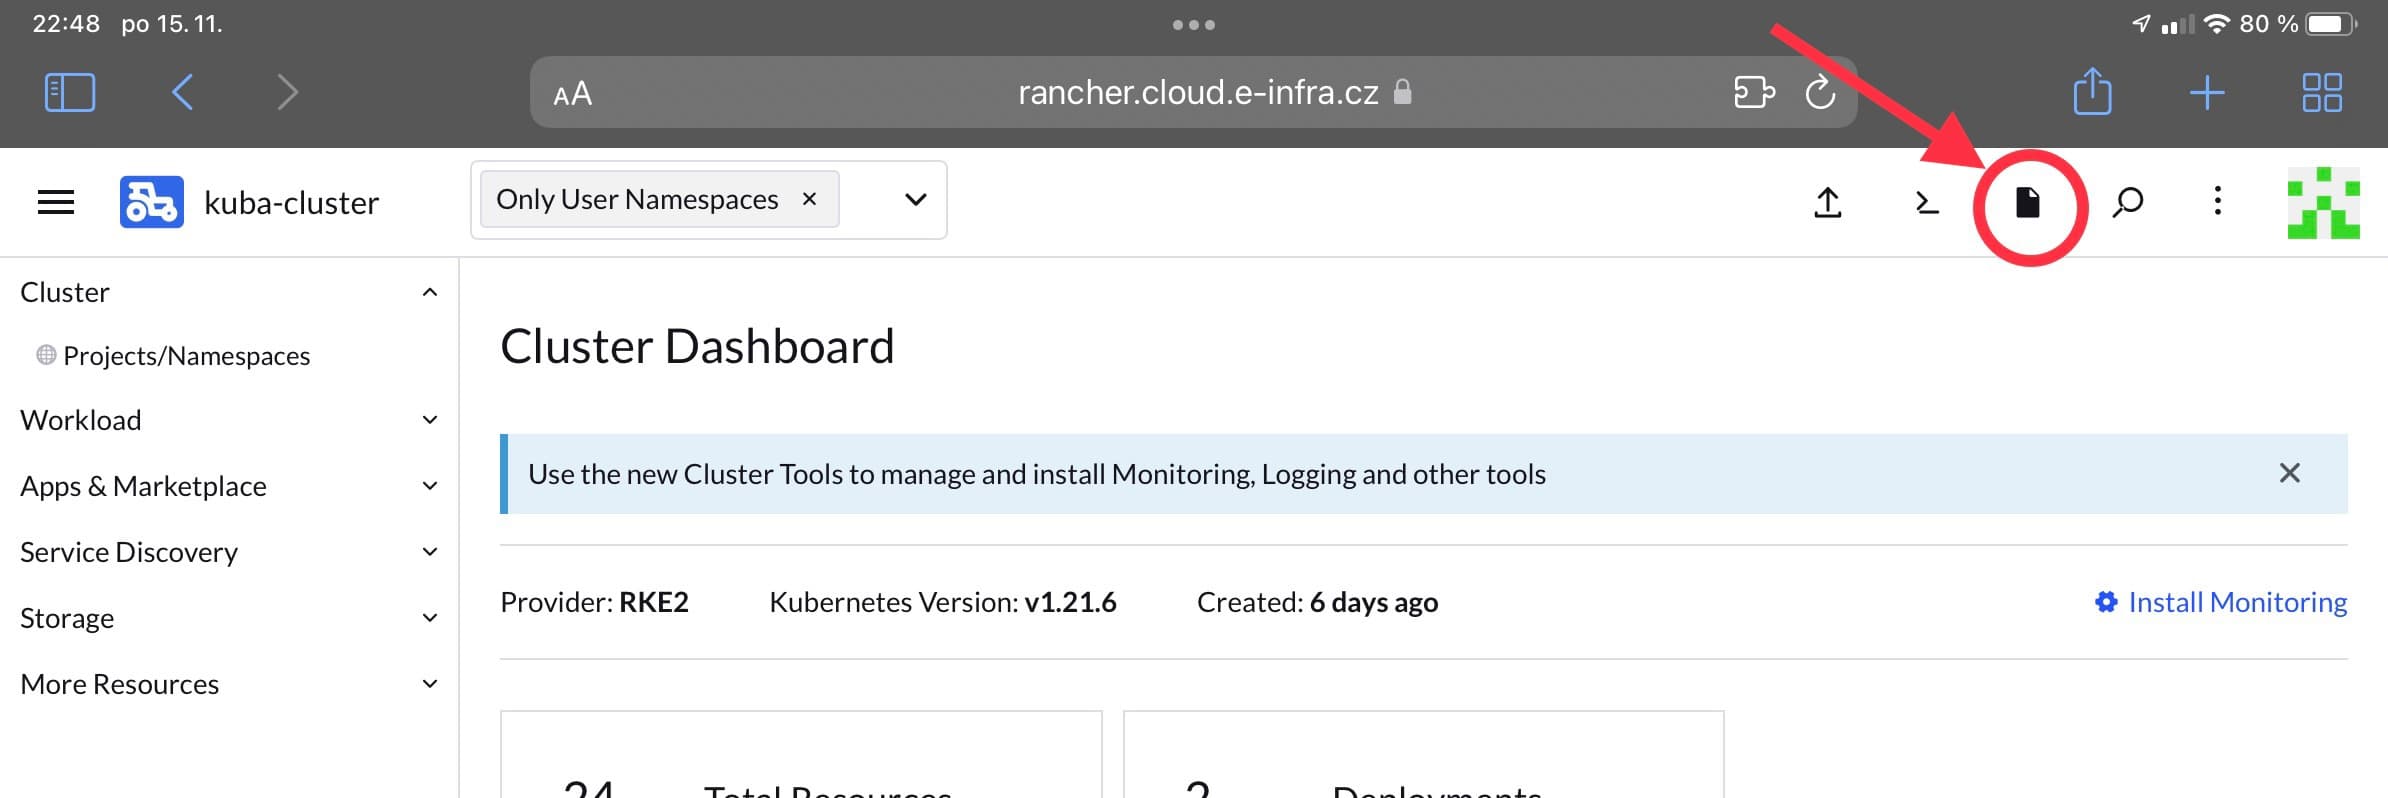This screenshot has height=798, width=2388.
Task: Click the Import YAML upload icon
Action: pos(1827,202)
